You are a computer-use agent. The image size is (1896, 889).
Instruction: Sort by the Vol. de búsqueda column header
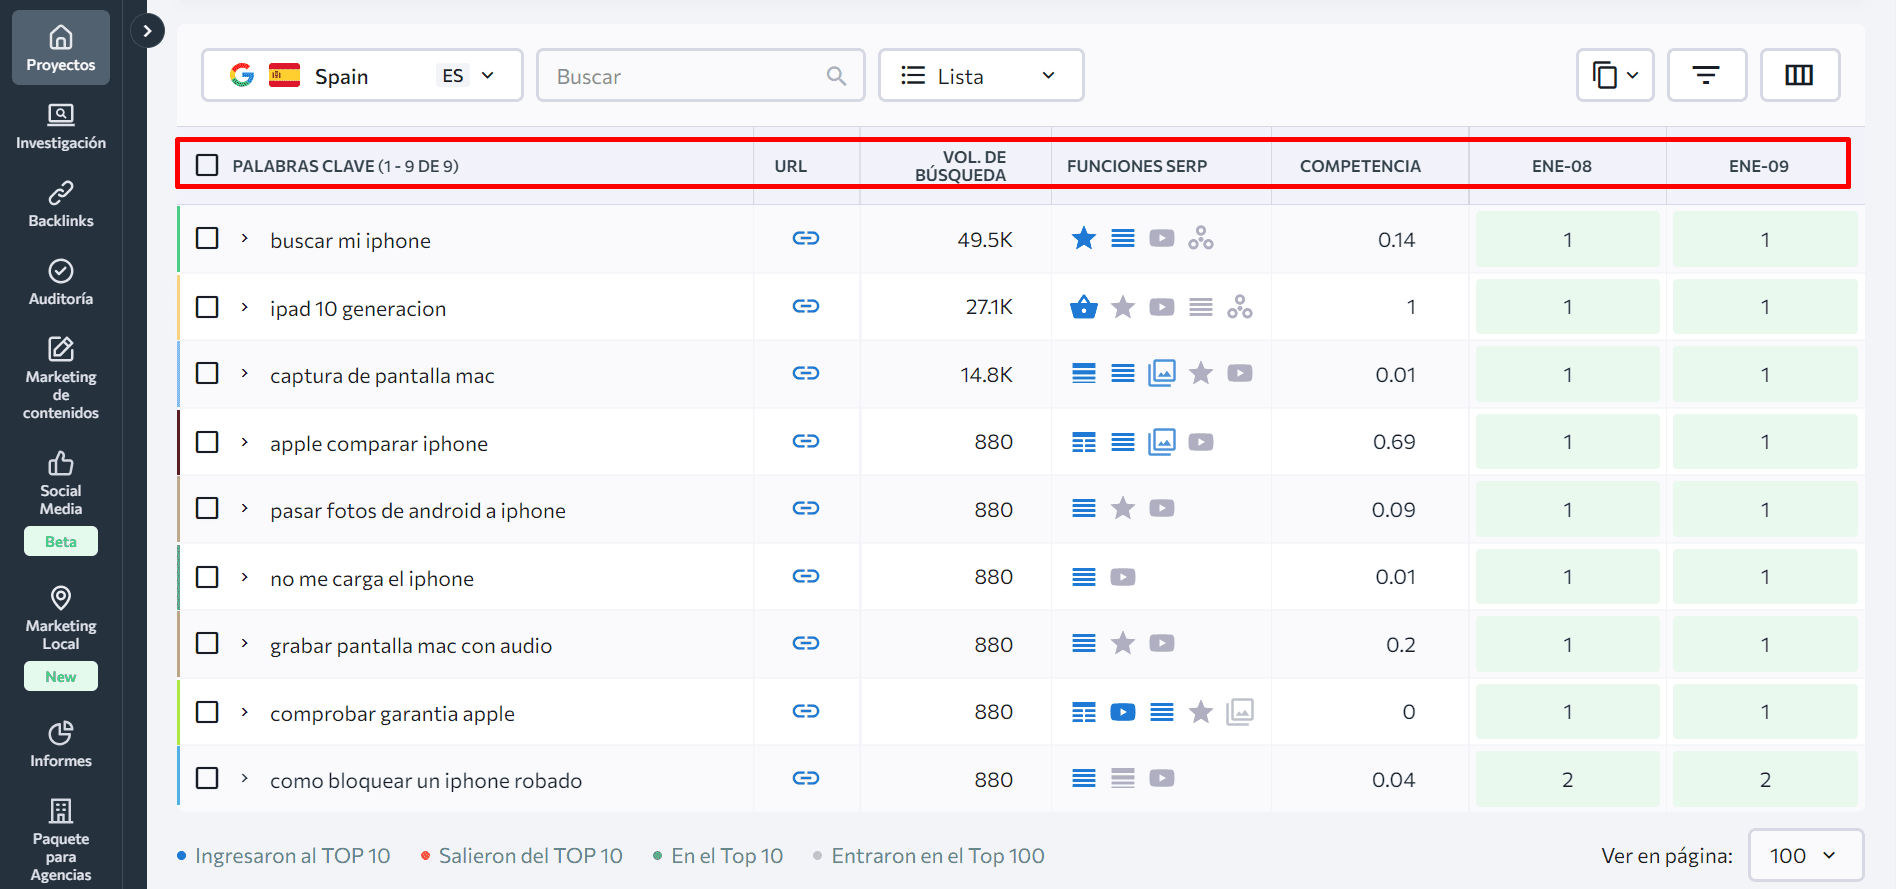tap(960, 166)
